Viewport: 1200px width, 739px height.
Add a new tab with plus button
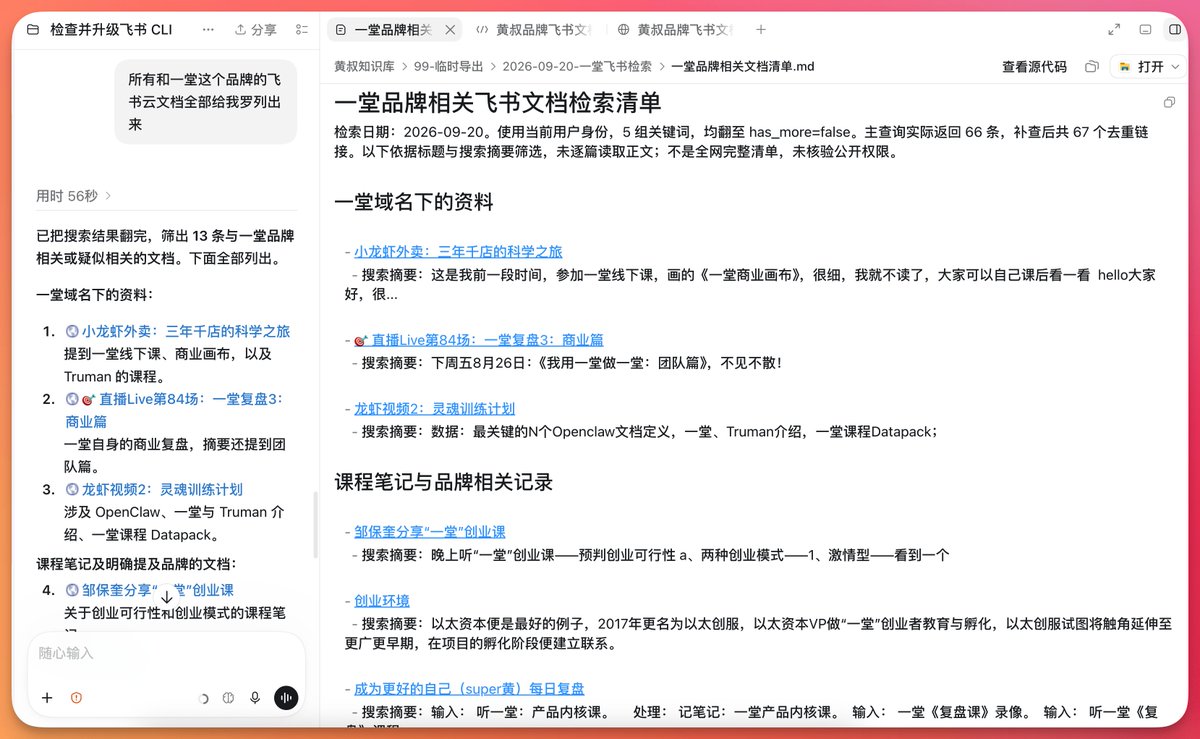tap(761, 30)
